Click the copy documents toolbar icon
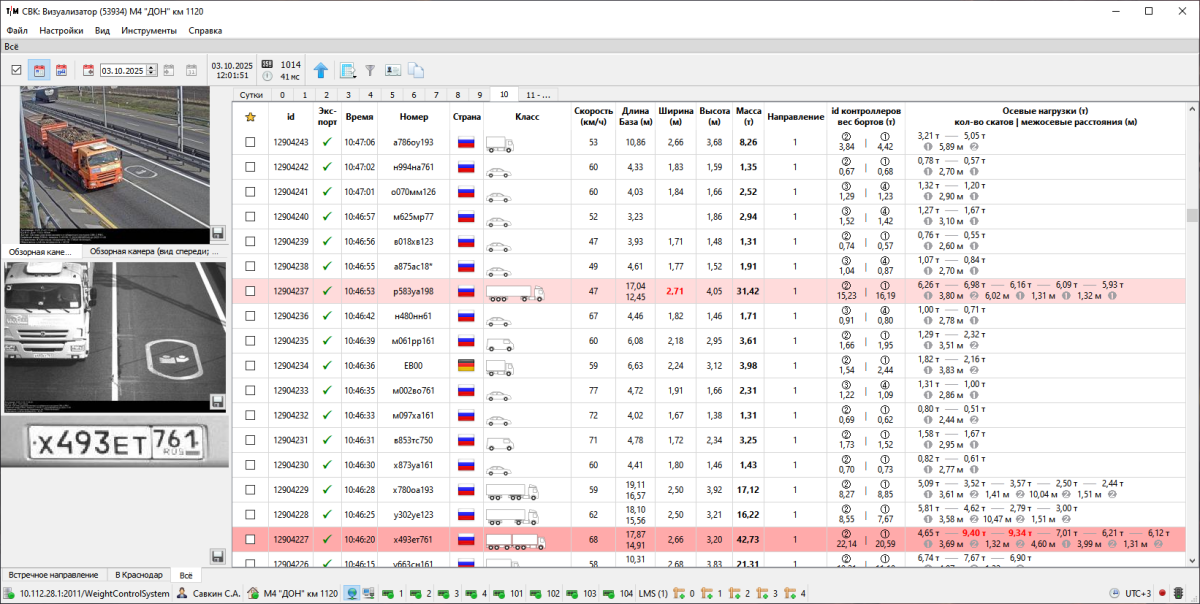 point(416,70)
